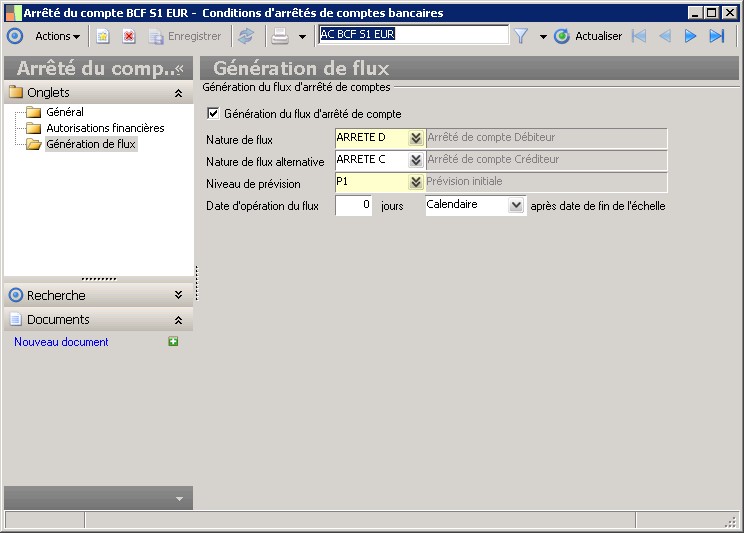Click the Recherche blue circle icon

tap(16, 295)
